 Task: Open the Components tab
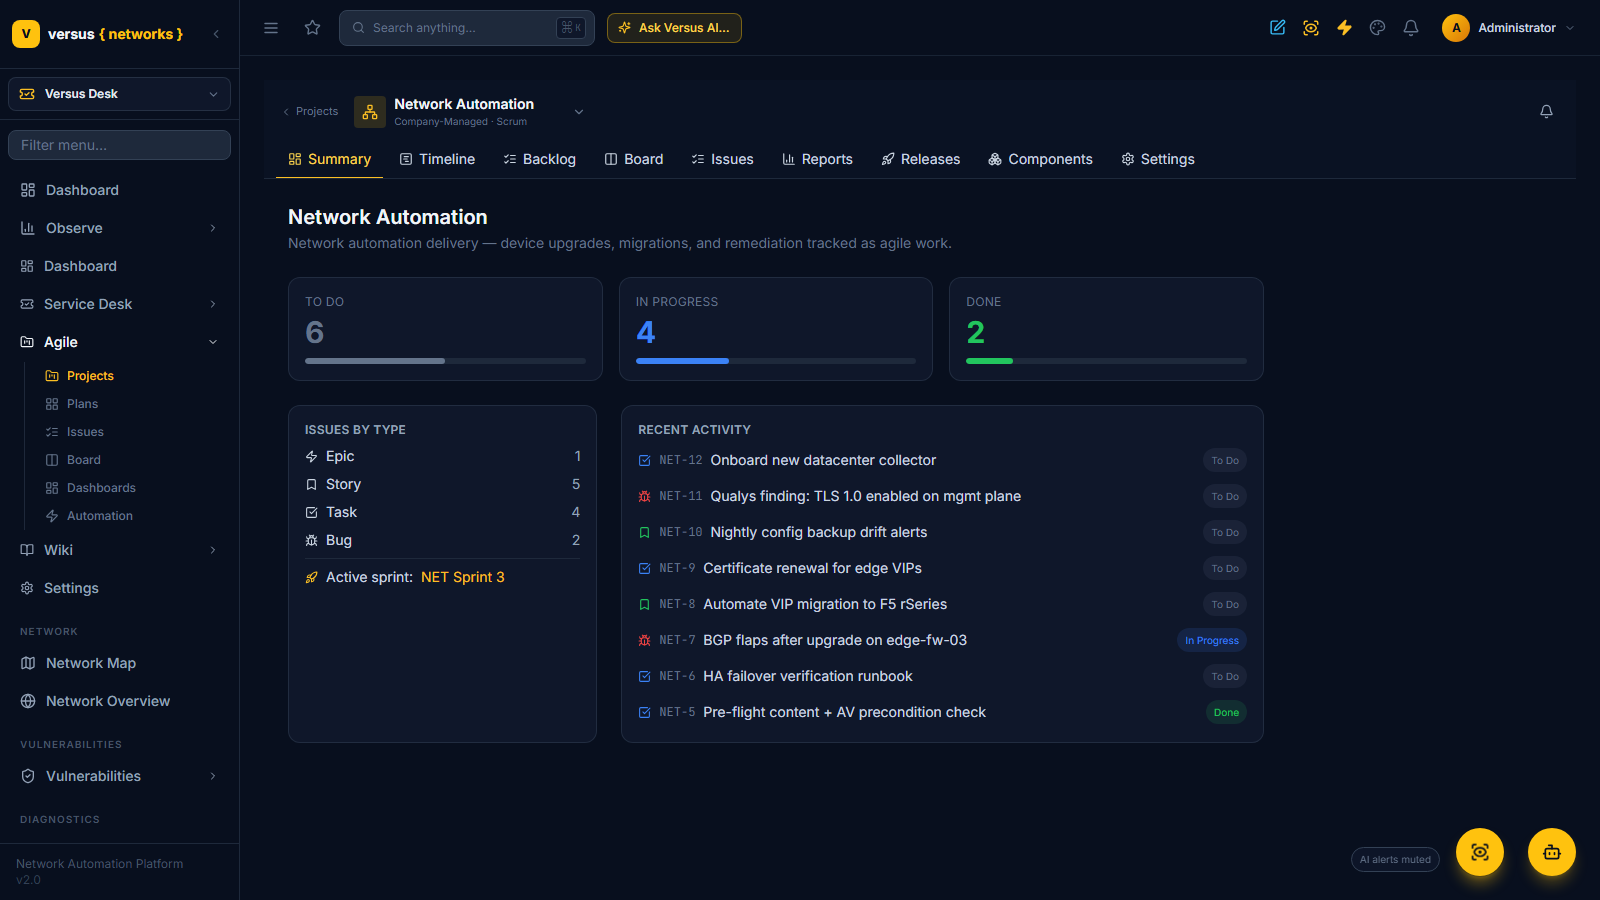(1040, 159)
